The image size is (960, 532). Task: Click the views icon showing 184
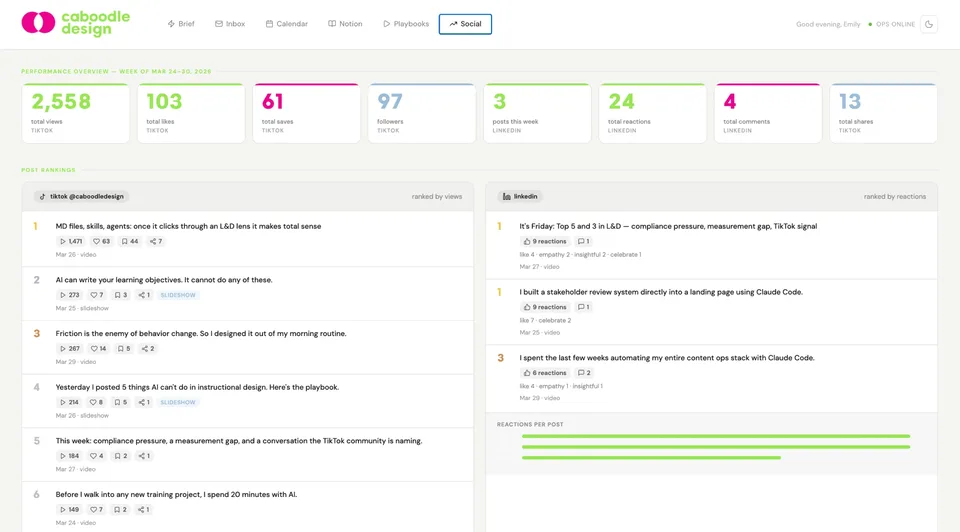(62, 456)
